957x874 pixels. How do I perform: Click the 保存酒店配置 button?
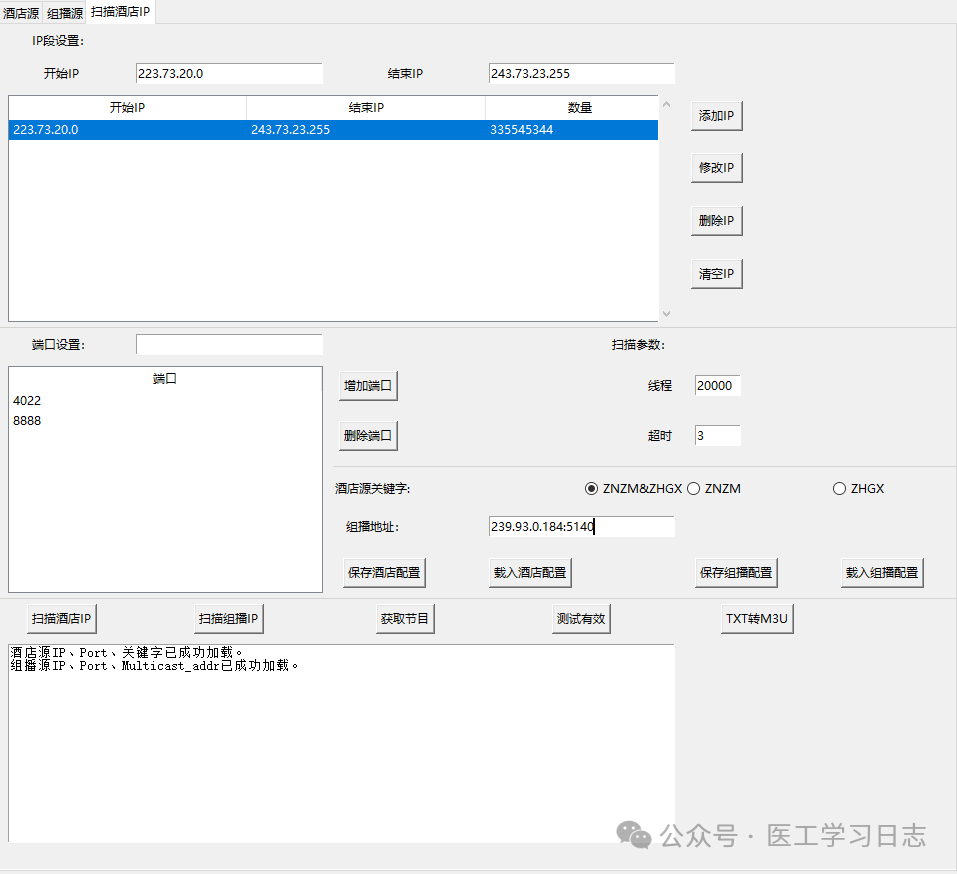tap(384, 572)
